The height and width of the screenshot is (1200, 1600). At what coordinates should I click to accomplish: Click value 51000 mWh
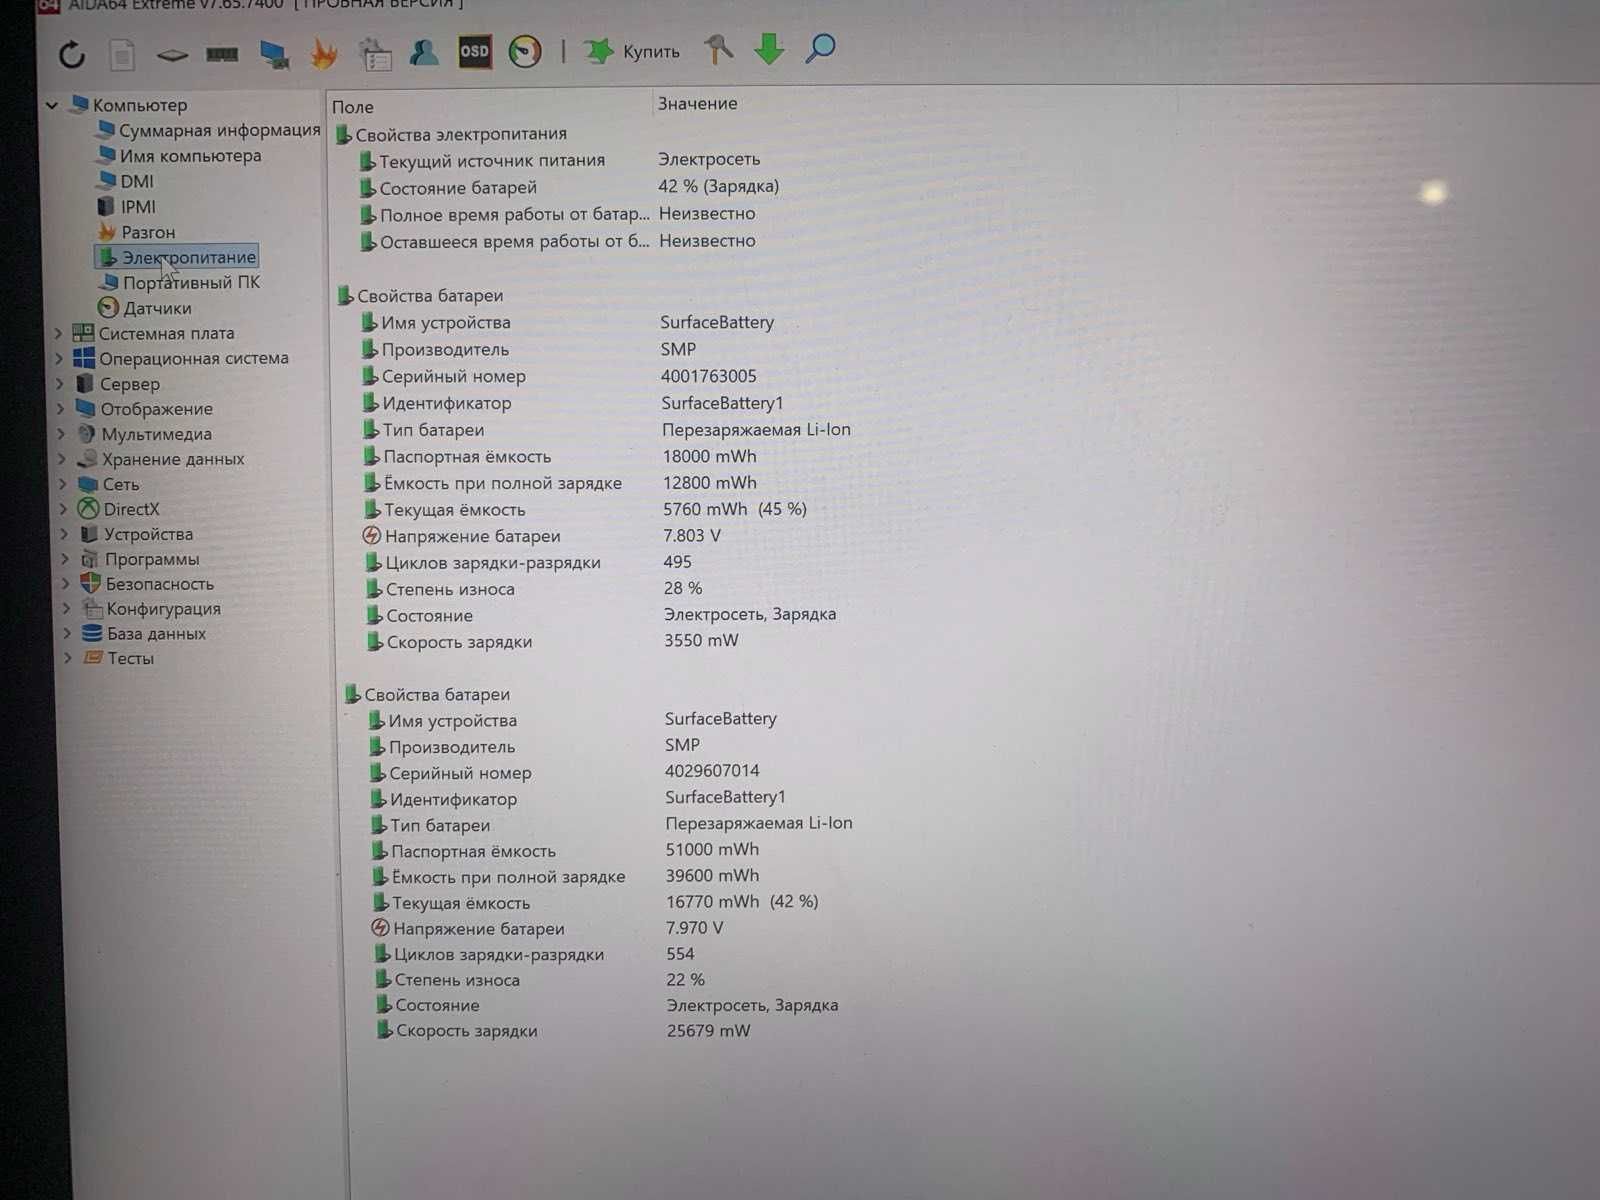(x=712, y=849)
